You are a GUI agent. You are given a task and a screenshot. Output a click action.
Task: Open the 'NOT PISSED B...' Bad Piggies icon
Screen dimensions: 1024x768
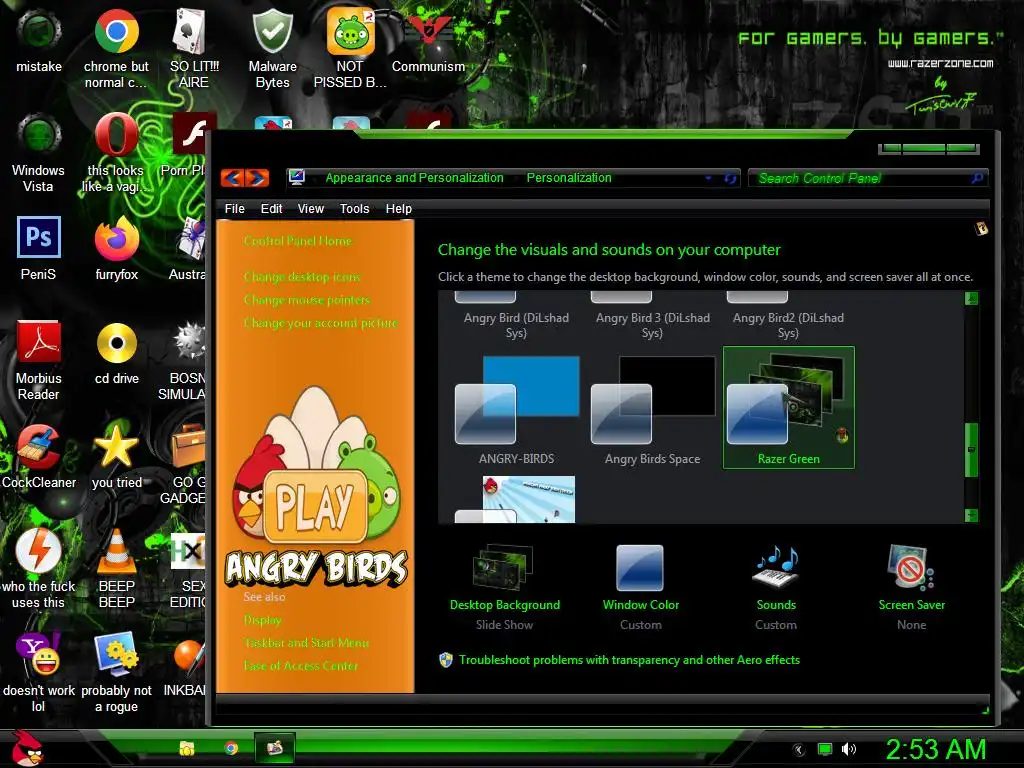(350, 49)
